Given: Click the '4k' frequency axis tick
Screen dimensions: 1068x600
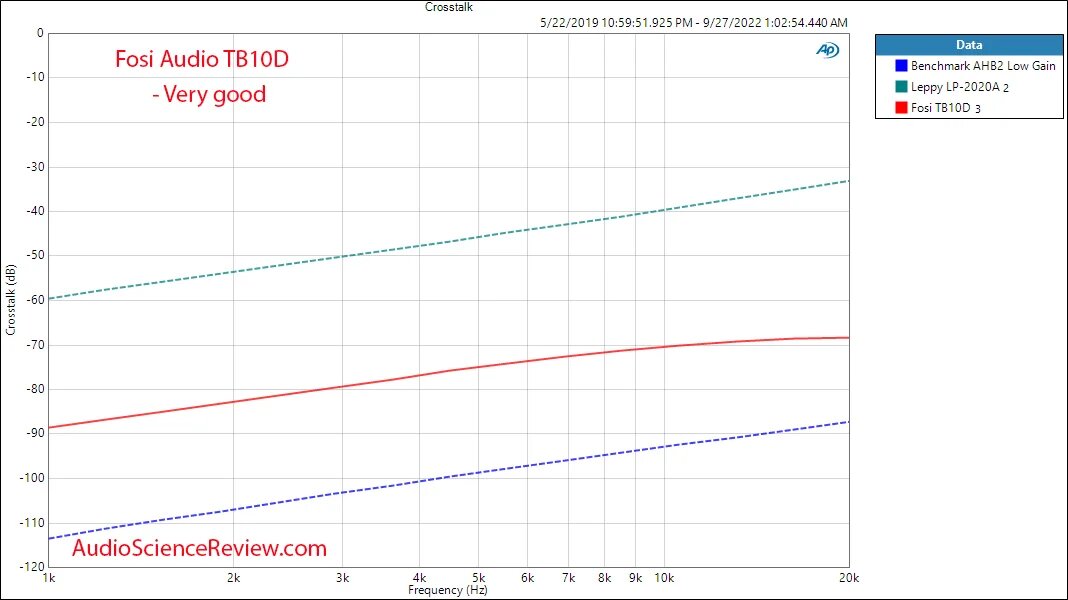Looking at the screenshot, I should pos(419,578).
